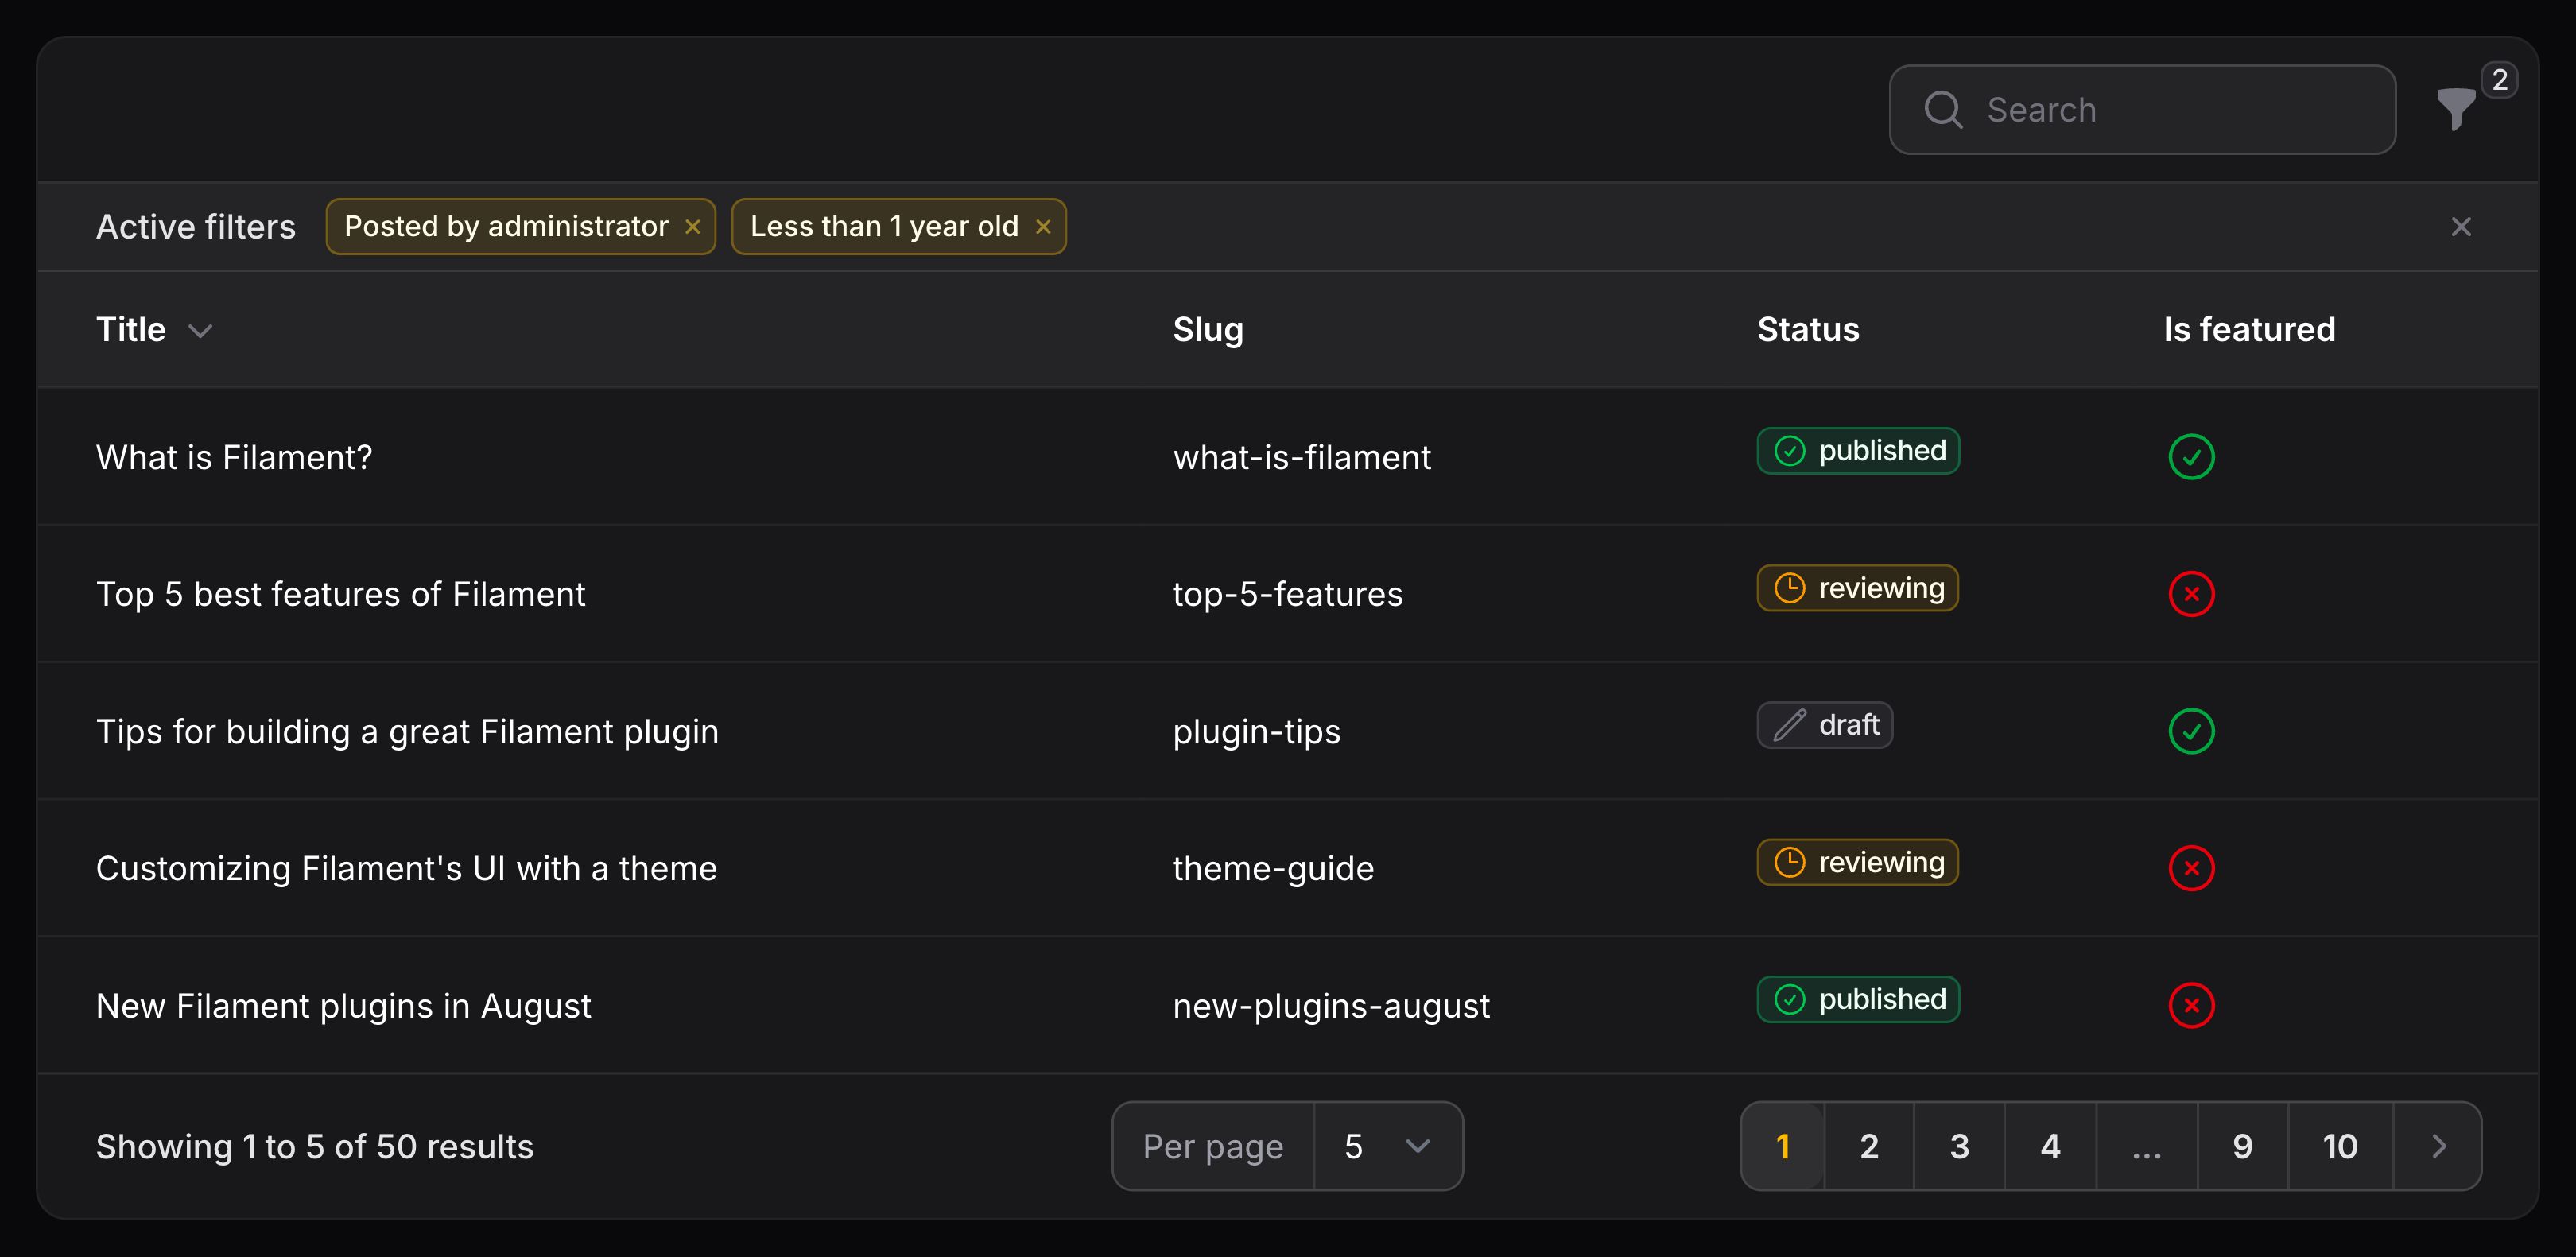
Task: Go to page 2
Action: tap(1868, 1146)
